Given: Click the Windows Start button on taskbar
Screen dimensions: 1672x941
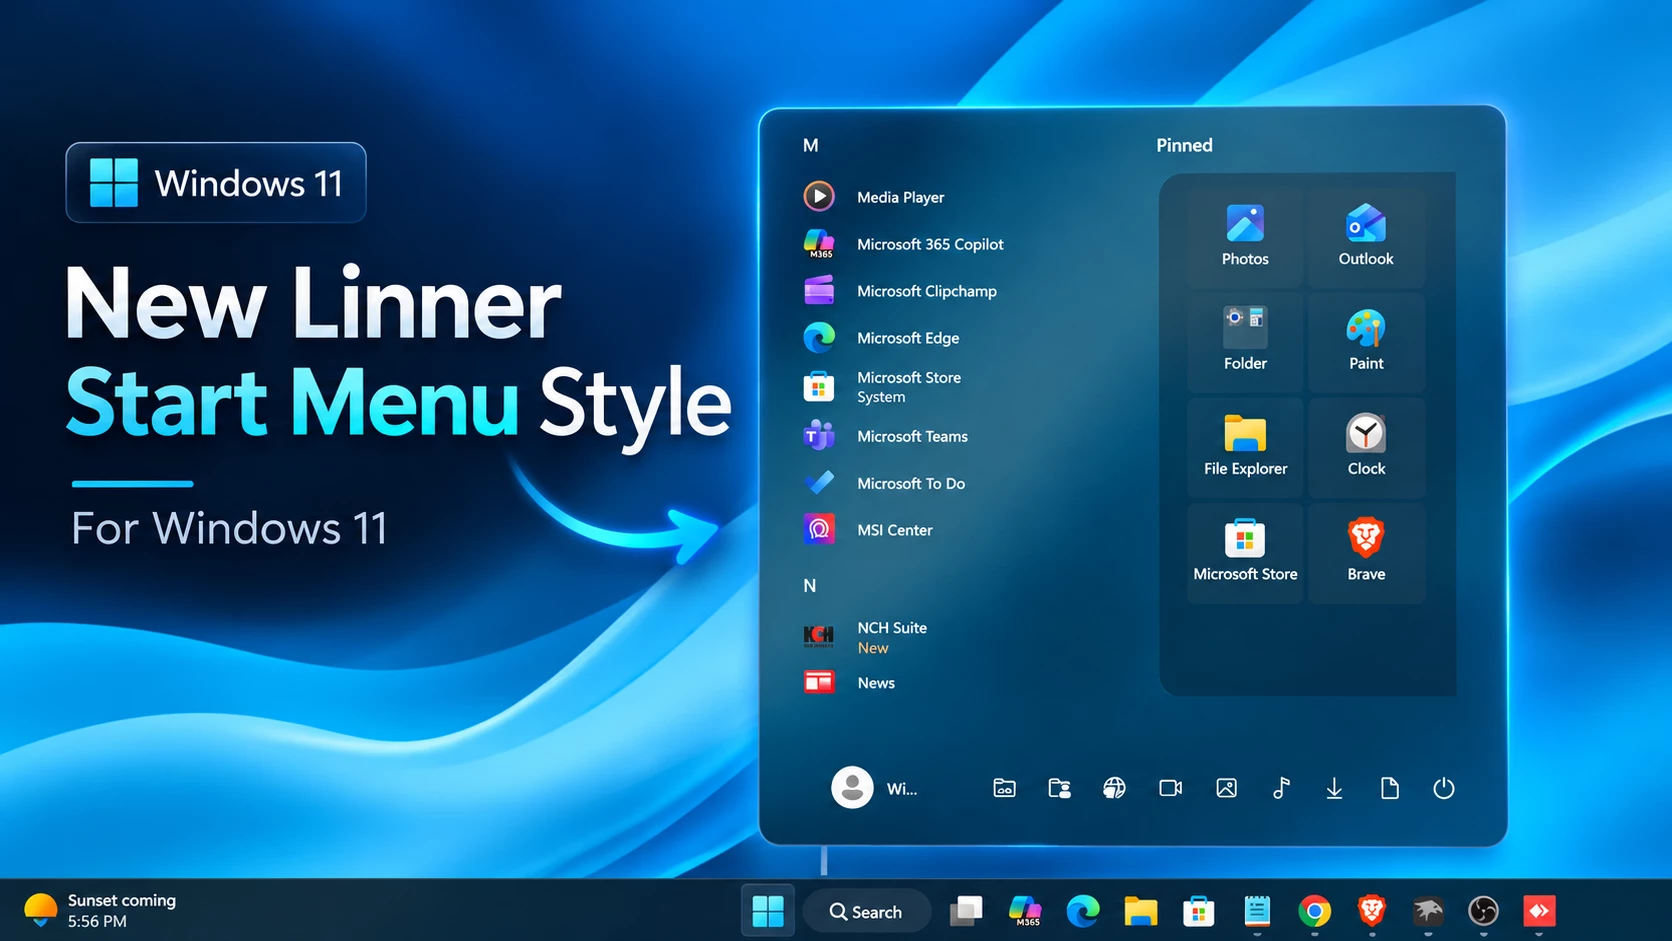Looking at the screenshot, I should coord(768,911).
